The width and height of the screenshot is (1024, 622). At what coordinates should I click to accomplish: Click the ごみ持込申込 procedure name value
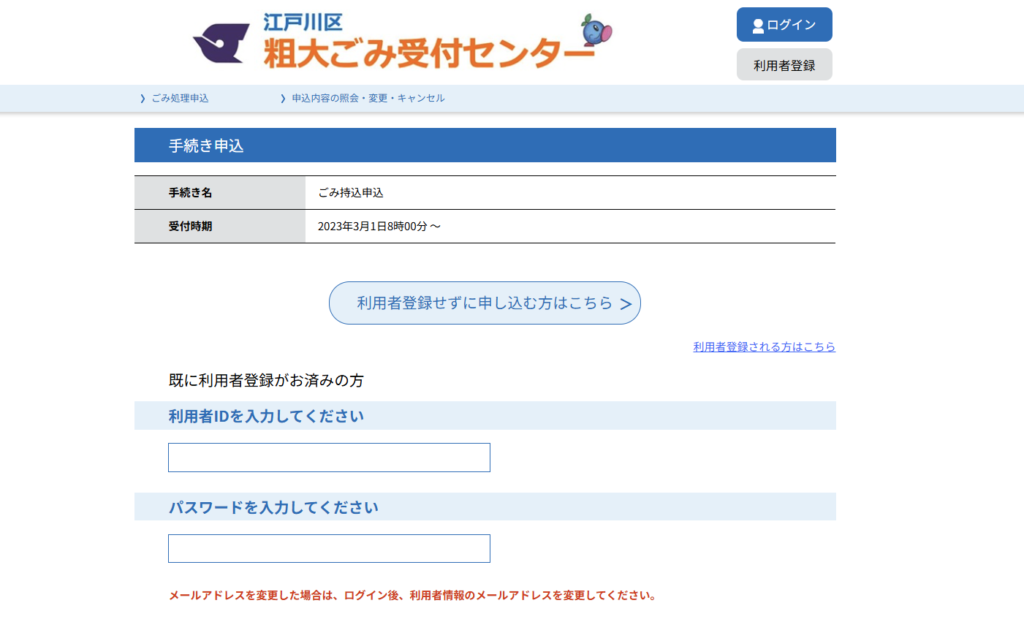pyautogui.click(x=351, y=192)
